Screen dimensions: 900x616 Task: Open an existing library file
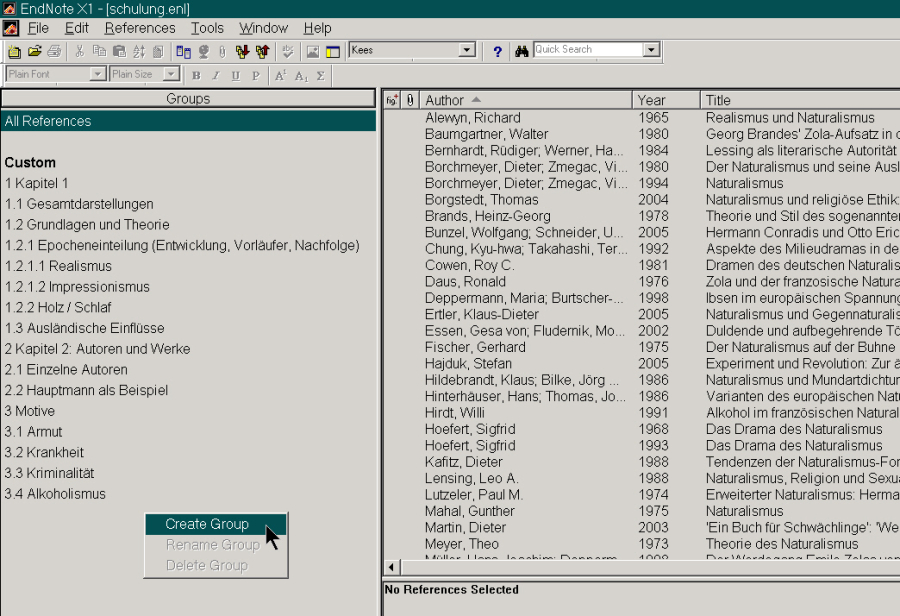(32, 50)
